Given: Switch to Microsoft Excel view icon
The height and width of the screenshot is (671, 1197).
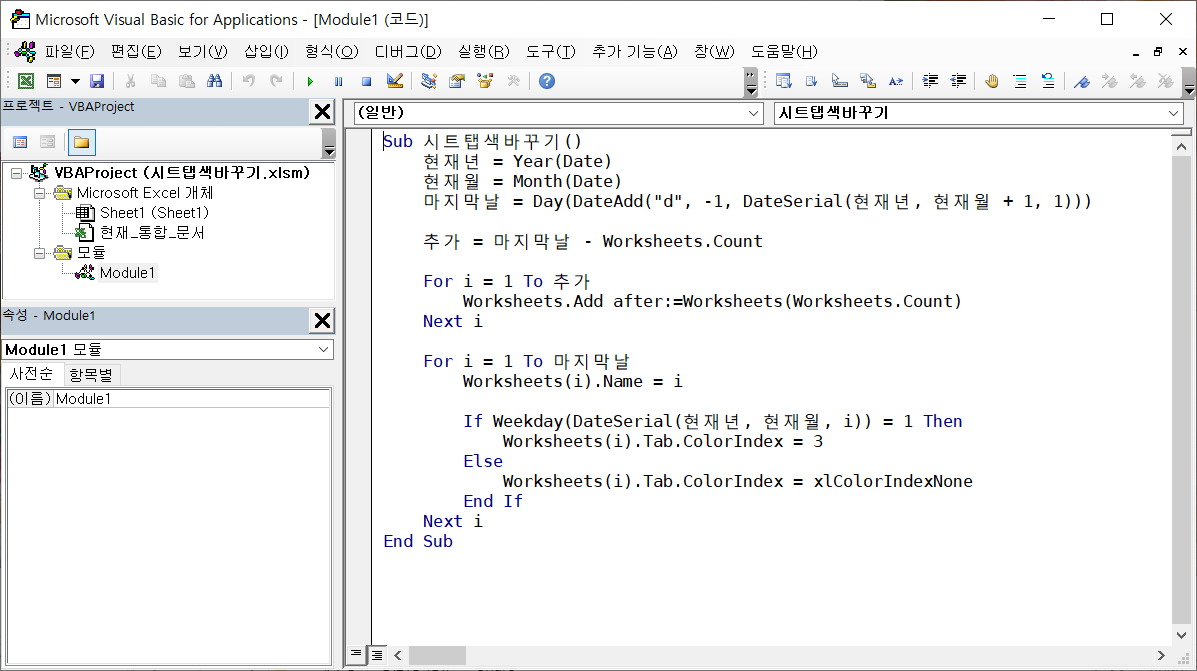Looking at the screenshot, I should coord(26,81).
